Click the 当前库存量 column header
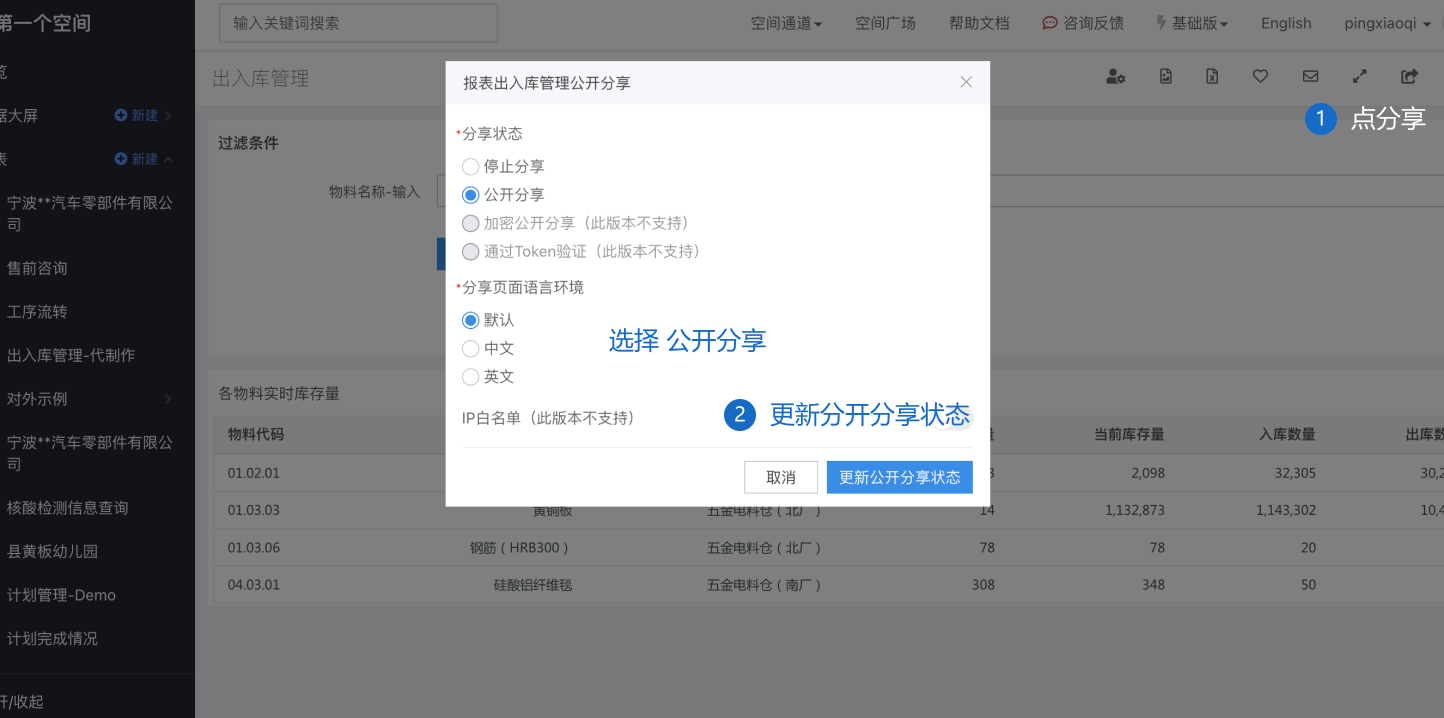1444x718 pixels. click(x=1129, y=434)
